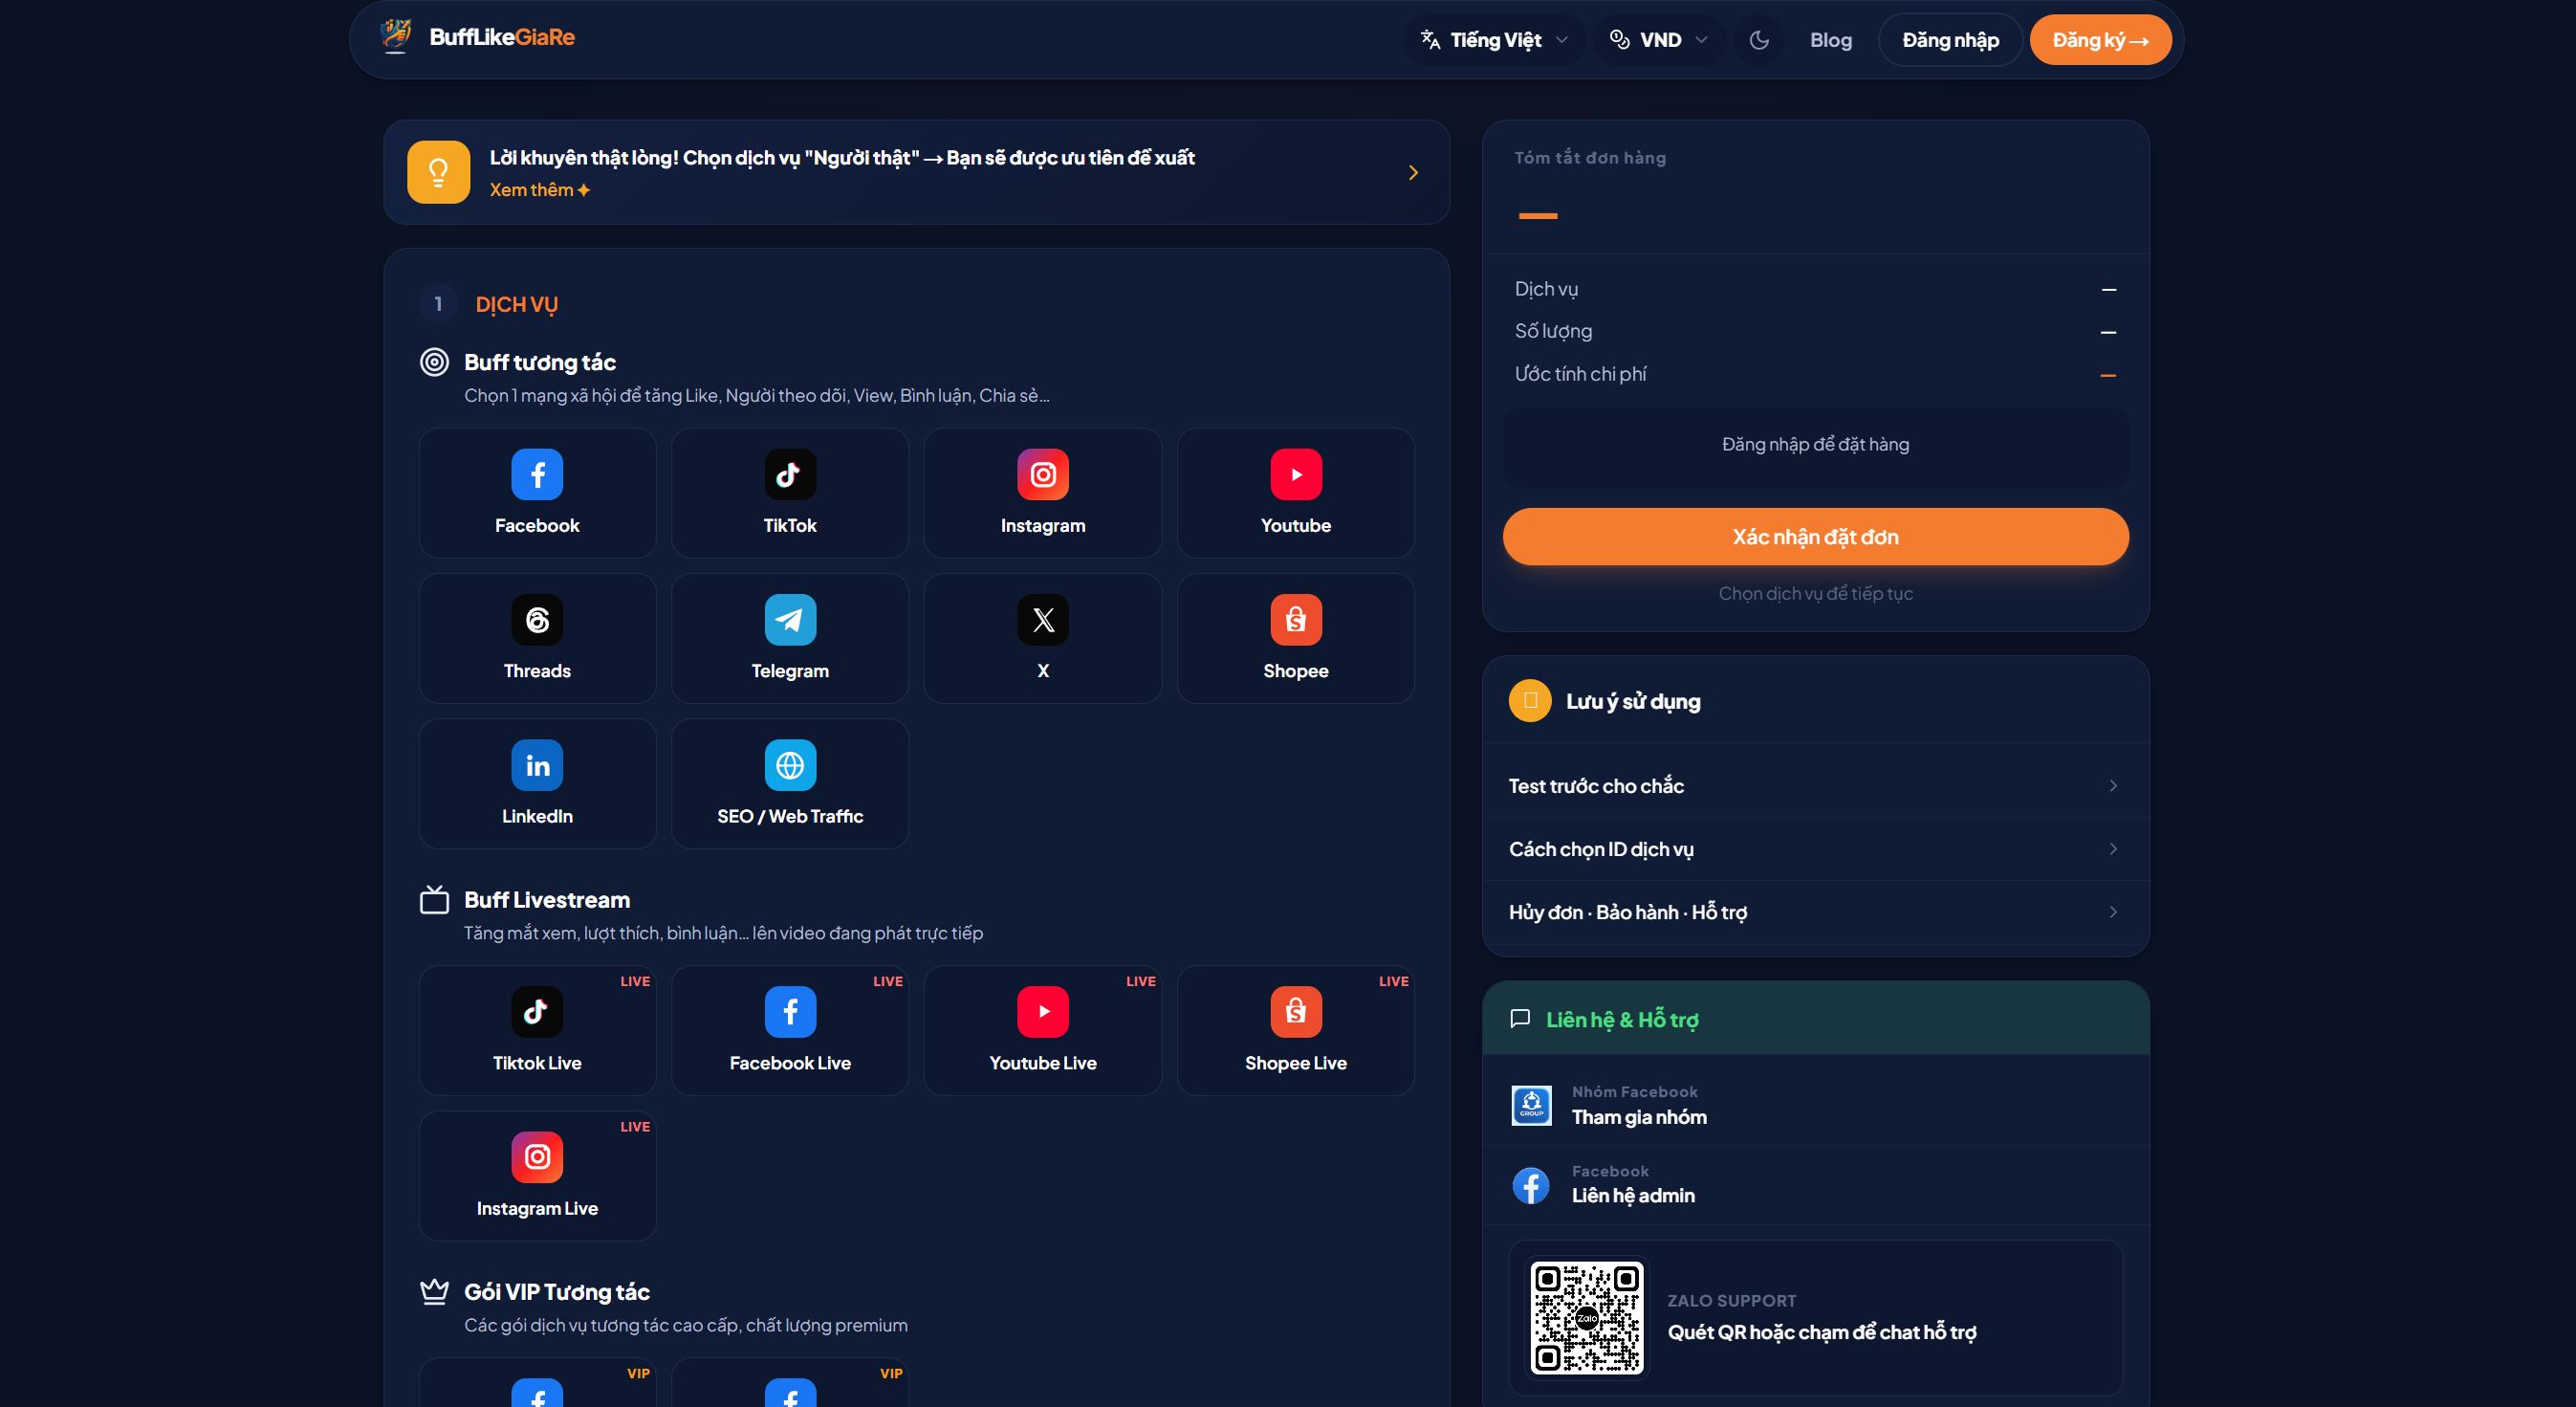
Task: Click the TV icon beside Buff Livestream
Action: pos(434,899)
